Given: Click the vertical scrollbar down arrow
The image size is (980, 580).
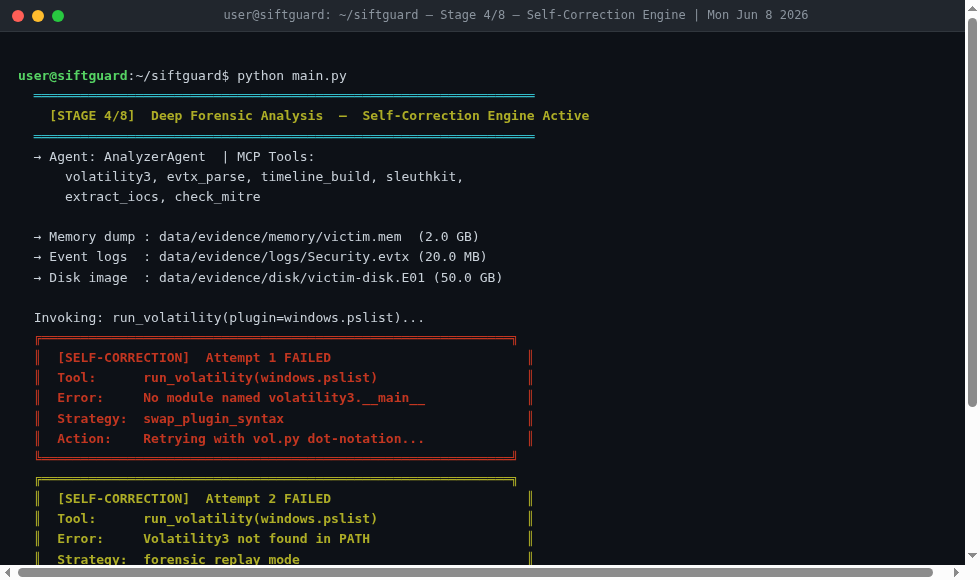Looking at the screenshot, I should (x=972, y=555).
